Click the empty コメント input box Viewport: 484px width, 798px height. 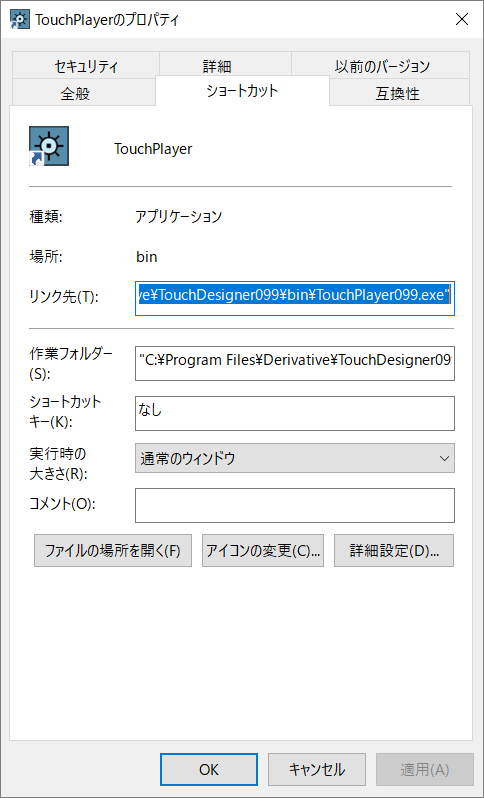click(x=295, y=505)
